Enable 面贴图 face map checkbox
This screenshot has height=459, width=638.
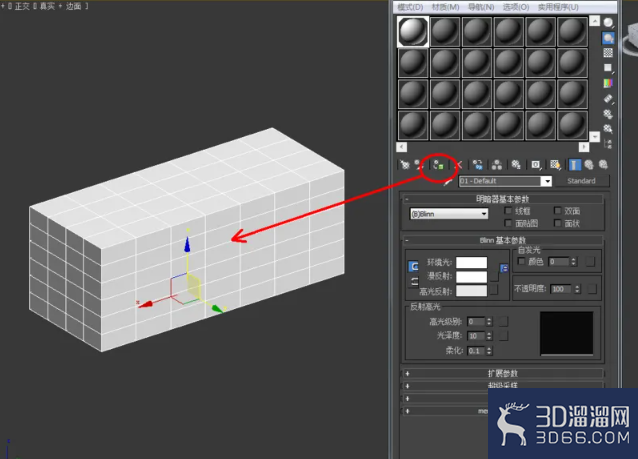point(508,223)
